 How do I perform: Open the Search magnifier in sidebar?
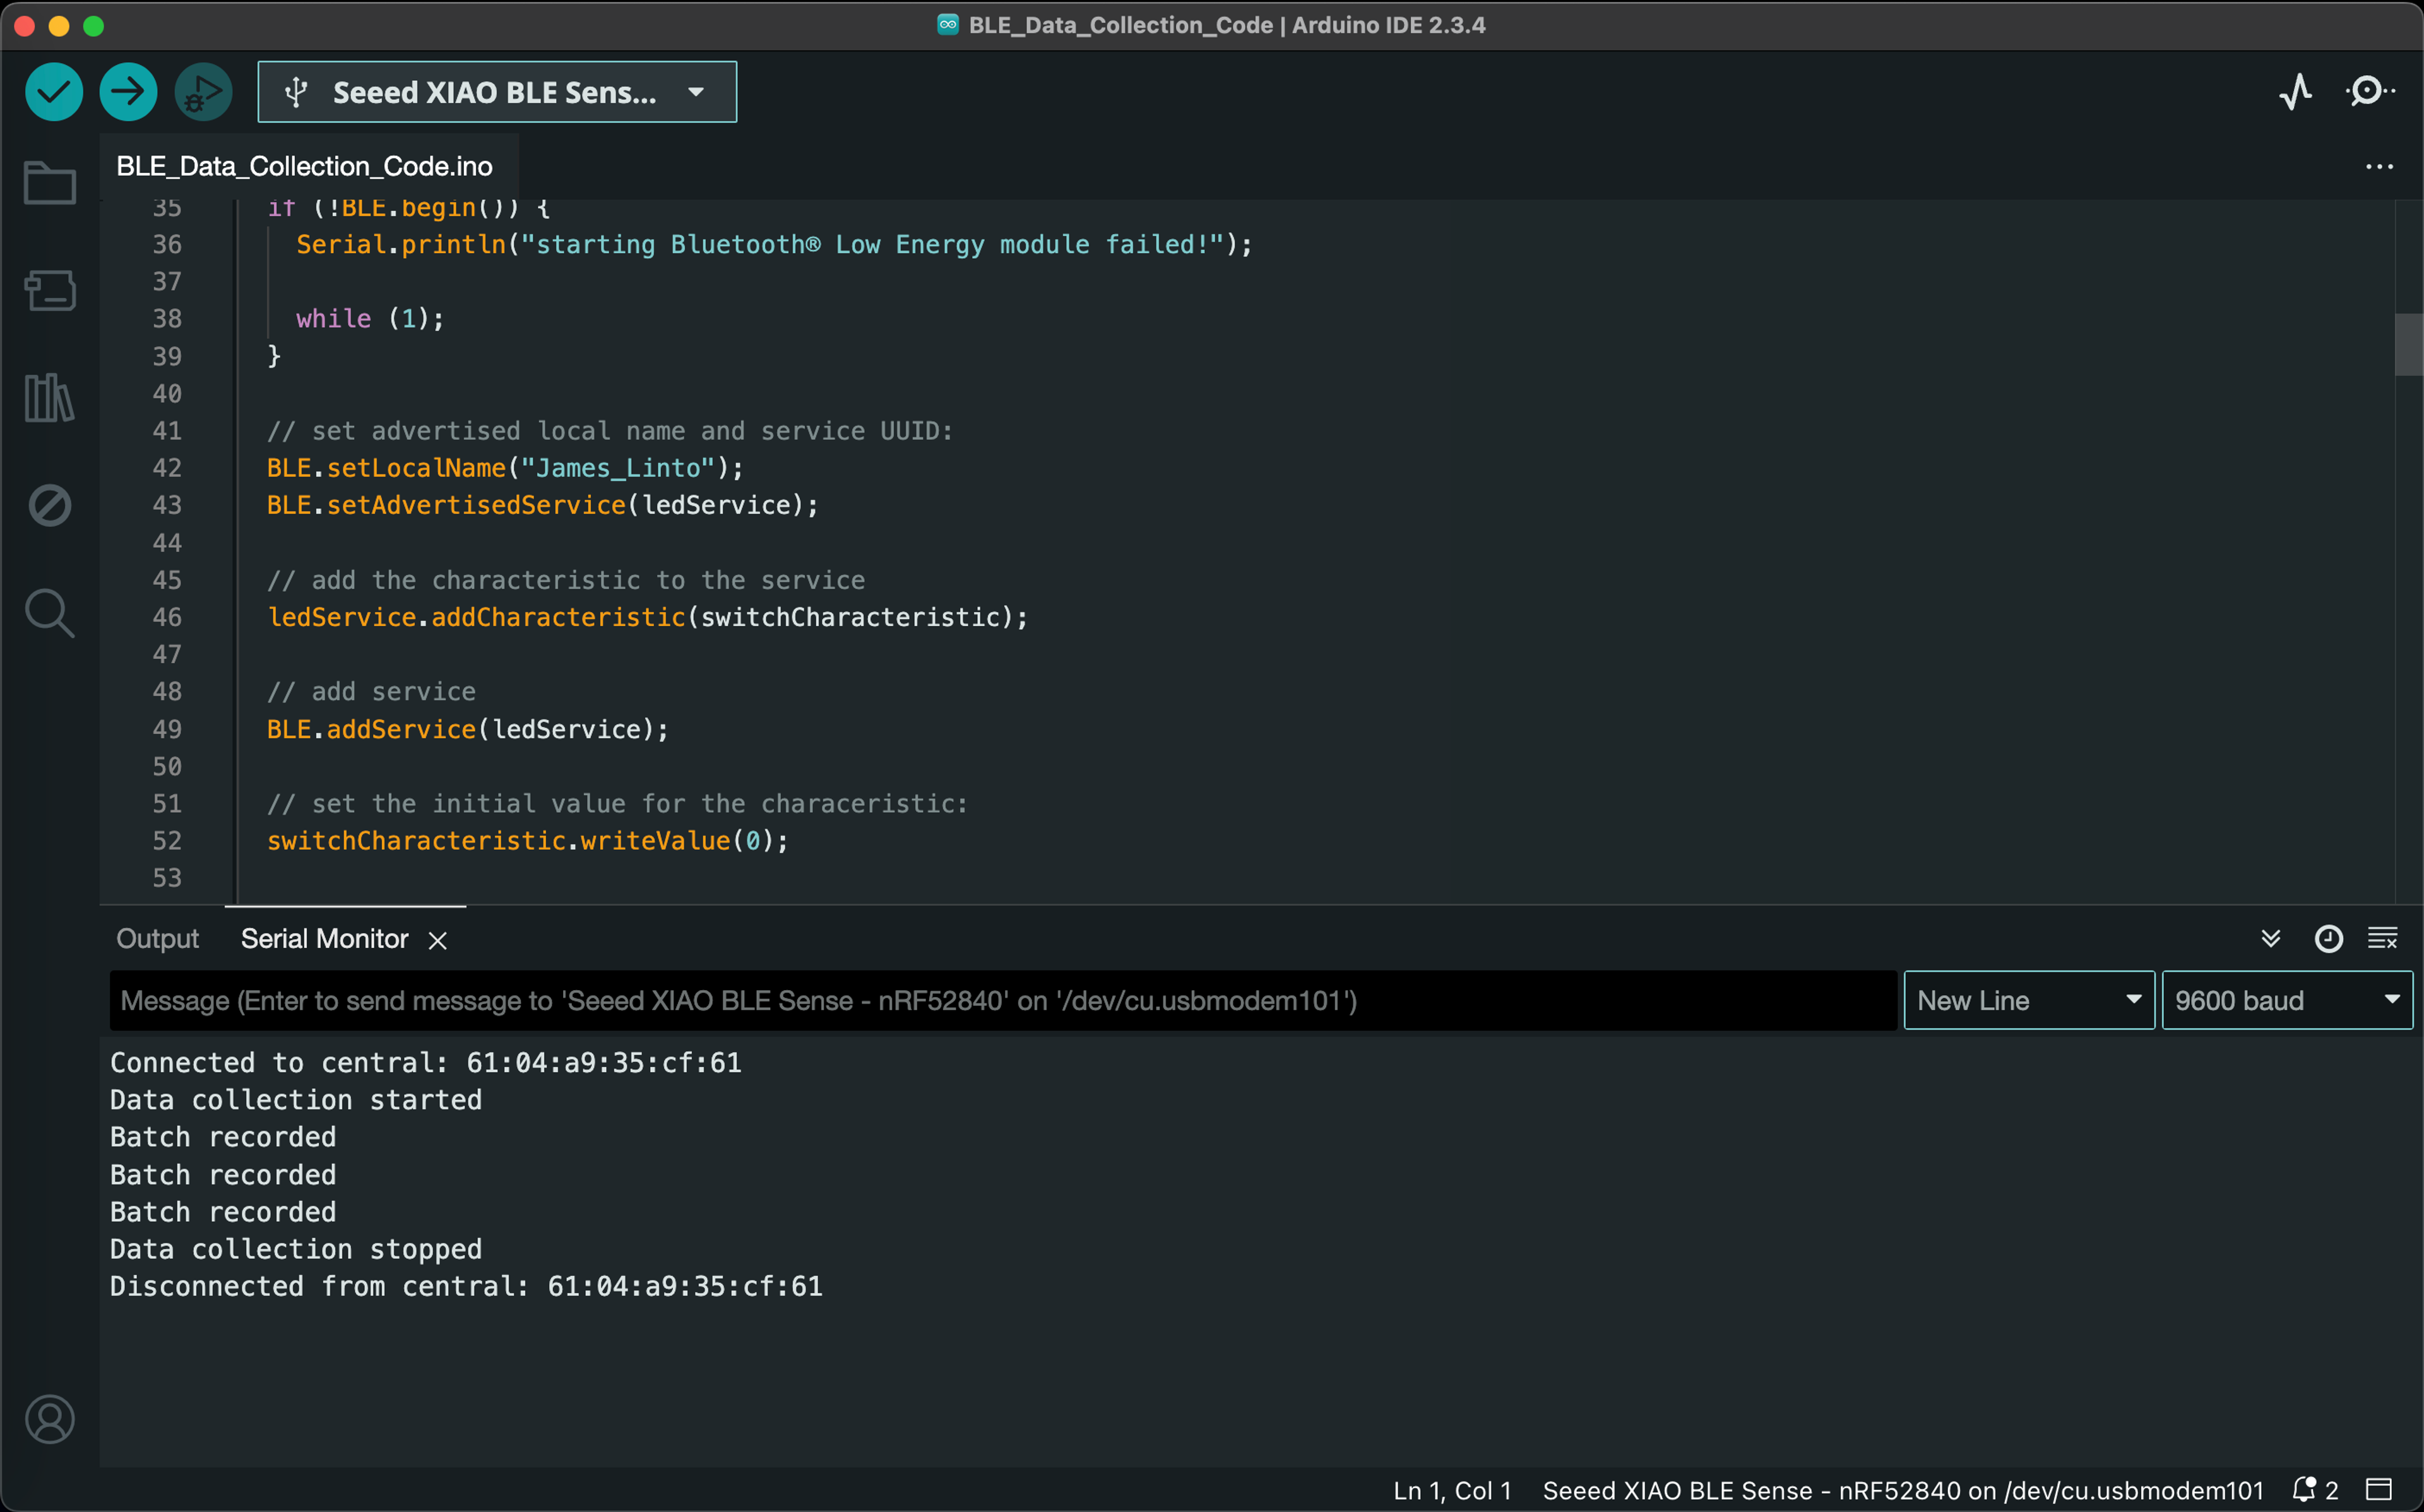point(49,613)
